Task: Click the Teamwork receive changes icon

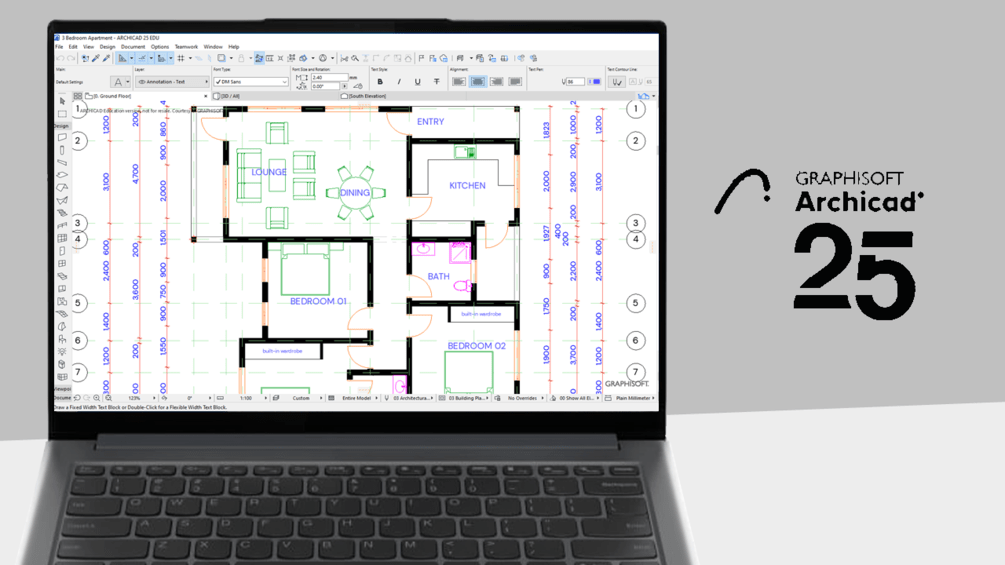Action: click(x=533, y=58)
